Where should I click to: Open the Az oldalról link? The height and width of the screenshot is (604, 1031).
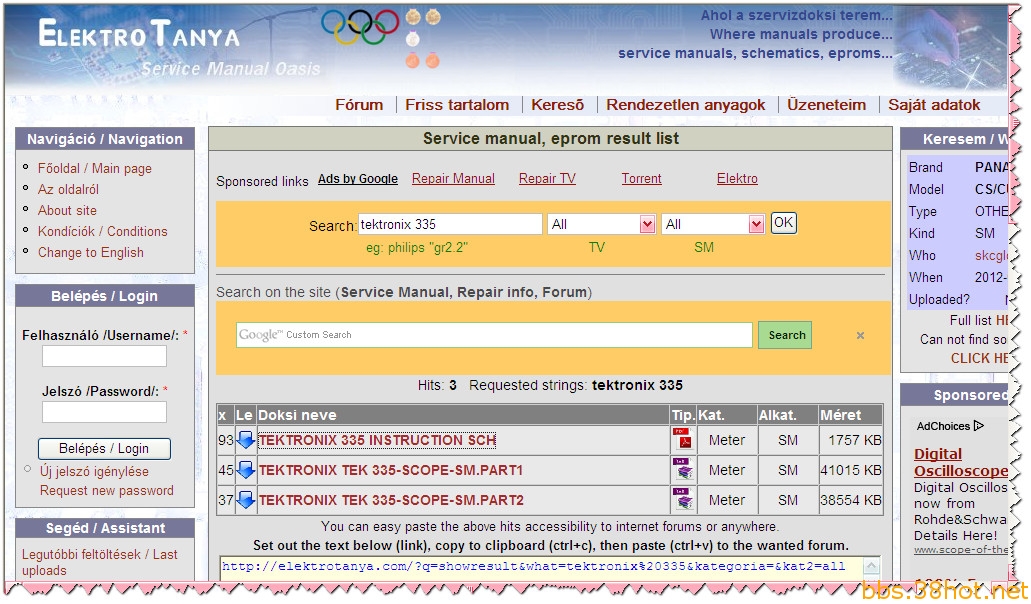[x=68, y=189]
